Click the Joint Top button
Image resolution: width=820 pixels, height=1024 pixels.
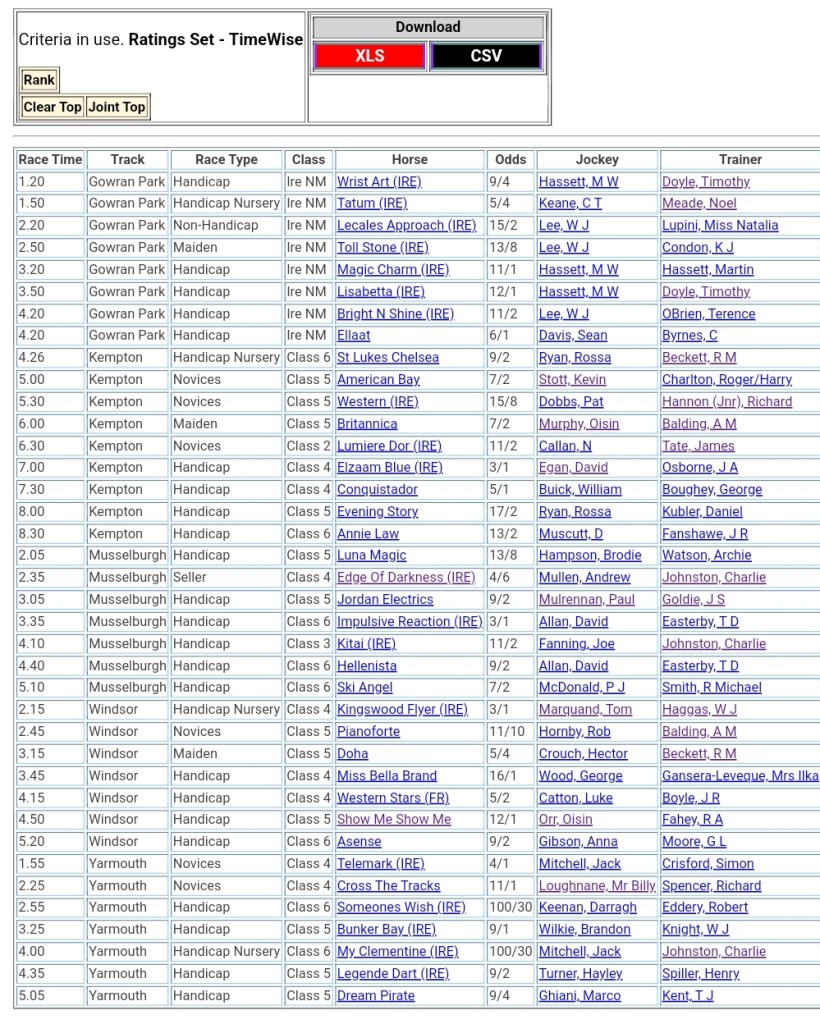pyautogui.click(x=117, y=107)
